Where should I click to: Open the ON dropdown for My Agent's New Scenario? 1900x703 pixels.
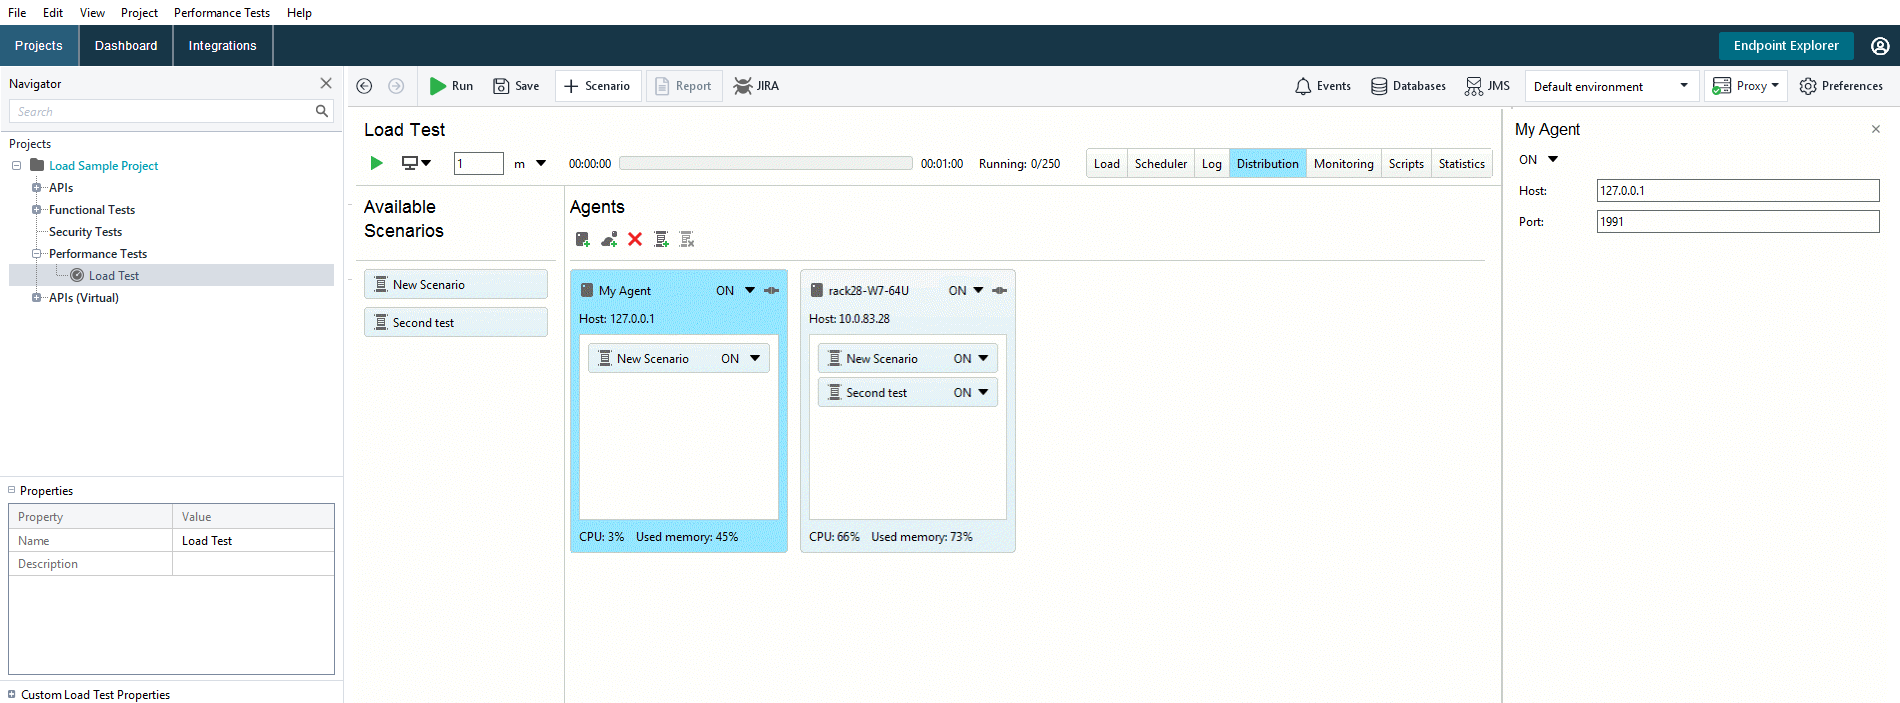click(755, 358)
